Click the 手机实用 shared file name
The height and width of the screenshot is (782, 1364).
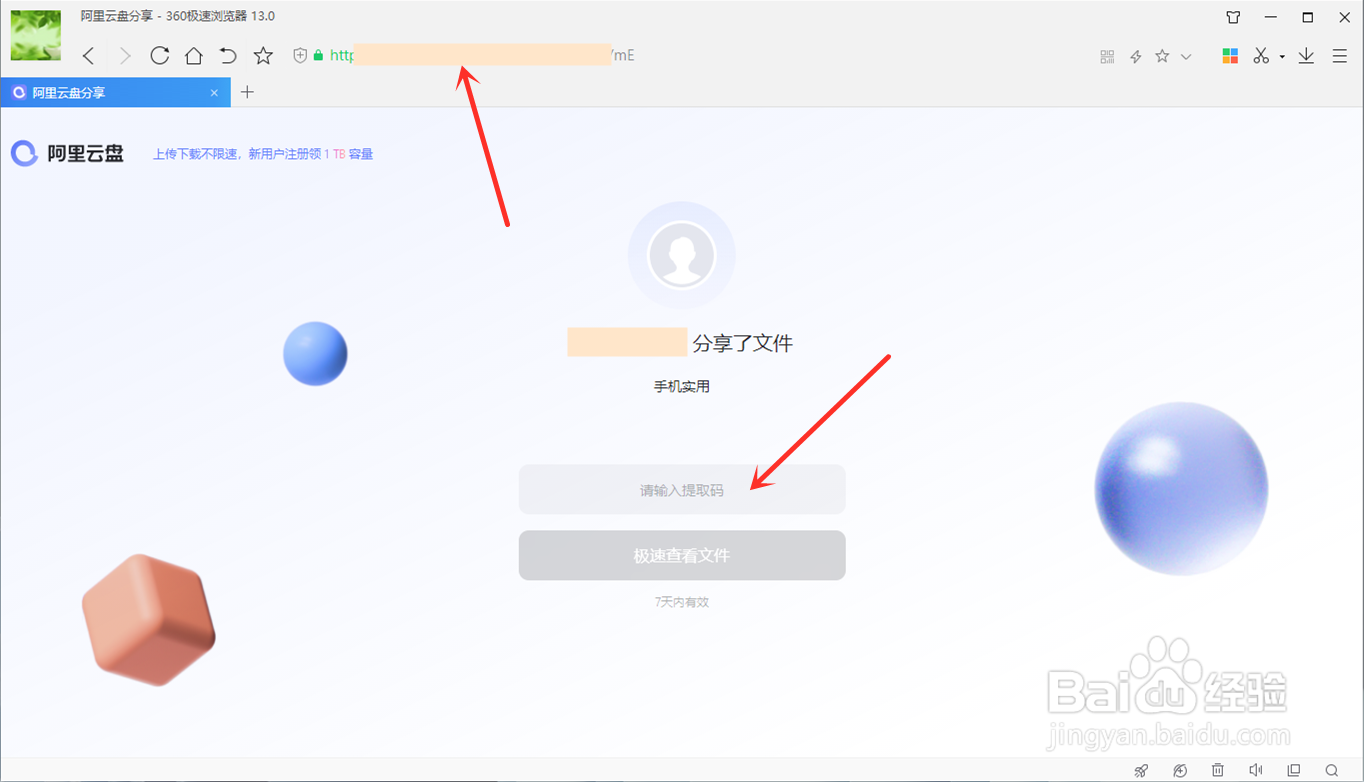pos(682,386)
